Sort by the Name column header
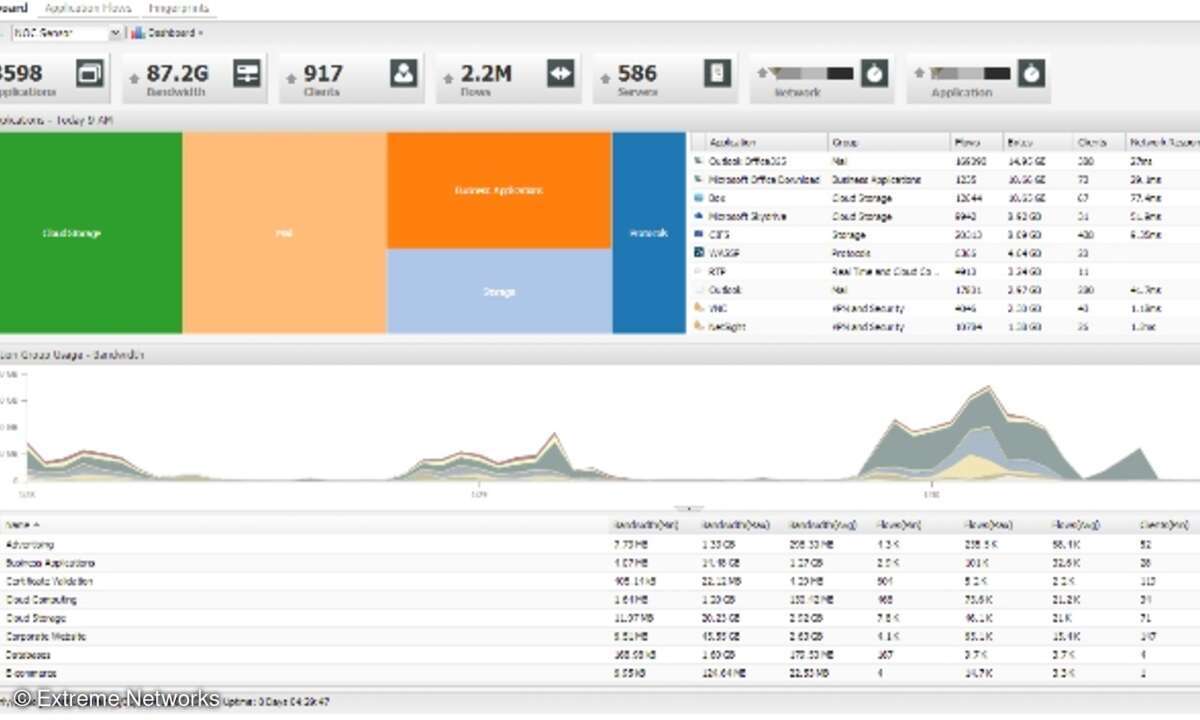Screen dimensions: 1200x720 304,524
